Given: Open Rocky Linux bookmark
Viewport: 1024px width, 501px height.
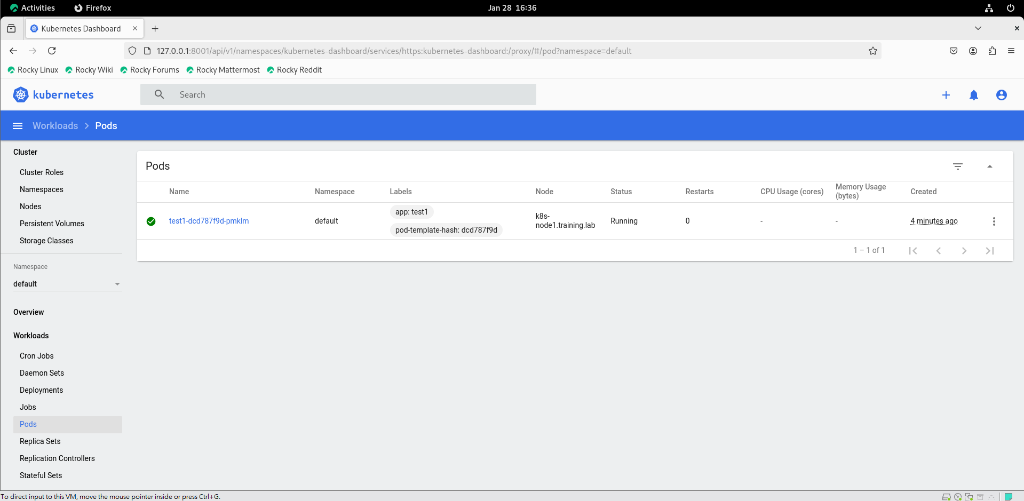Looking at the screenshot, I should point(33,70).
